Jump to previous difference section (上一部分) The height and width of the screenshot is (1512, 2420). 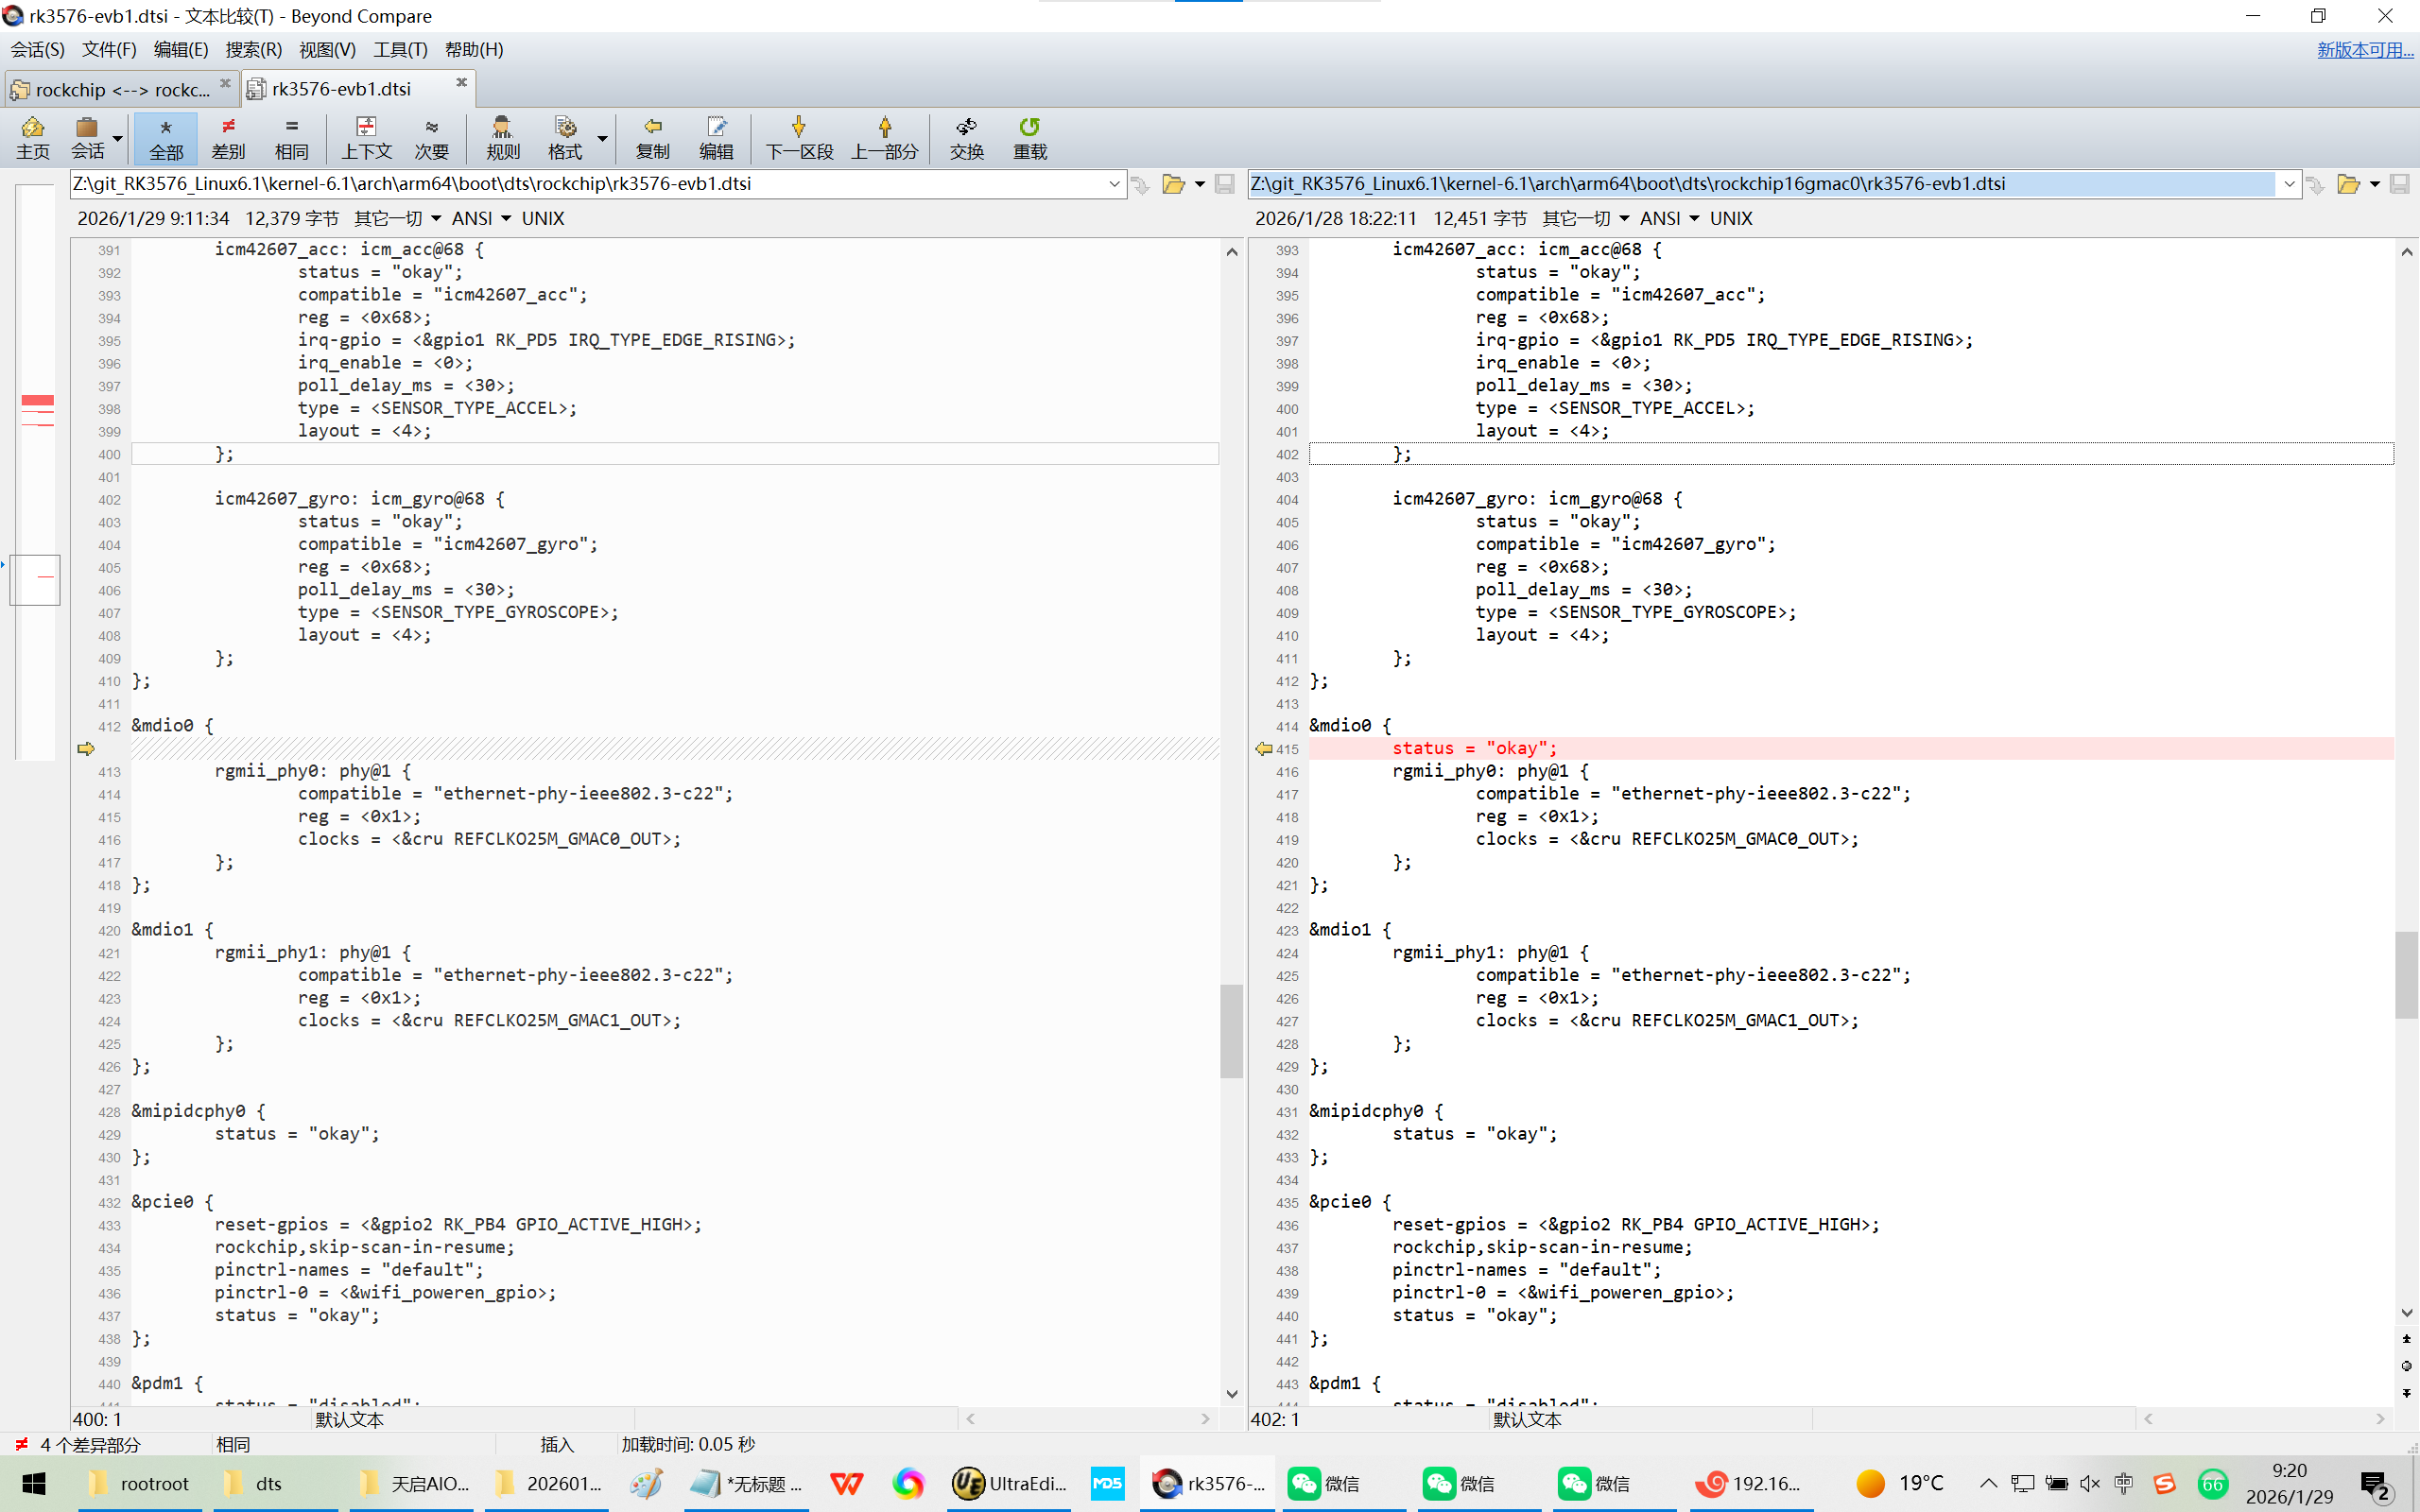click(884, 137)
